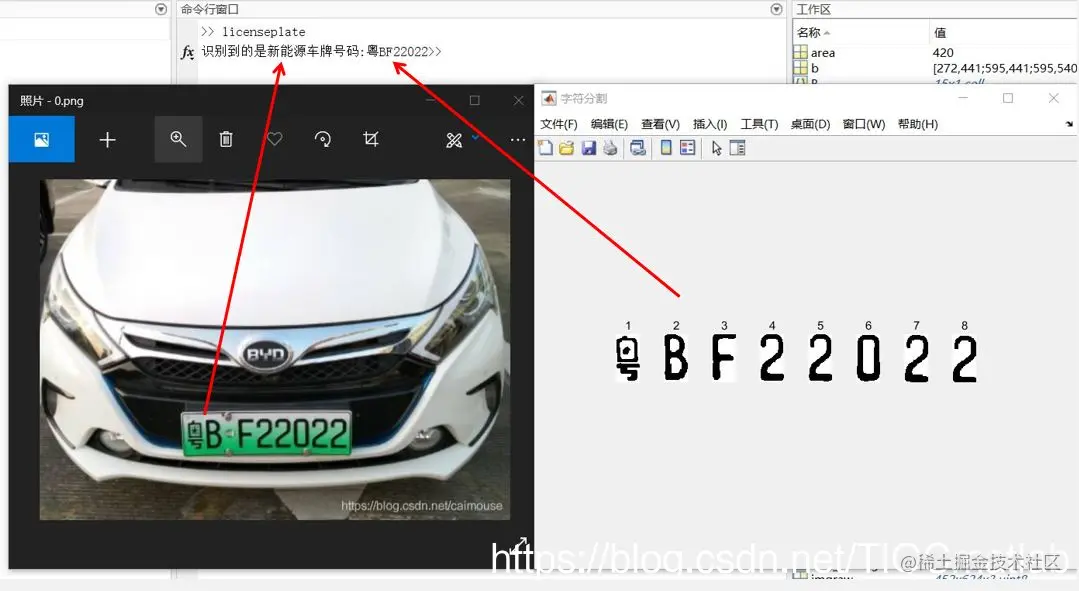Insert a colorbar via toolbar icon
1079x591 pixels.
666,148
